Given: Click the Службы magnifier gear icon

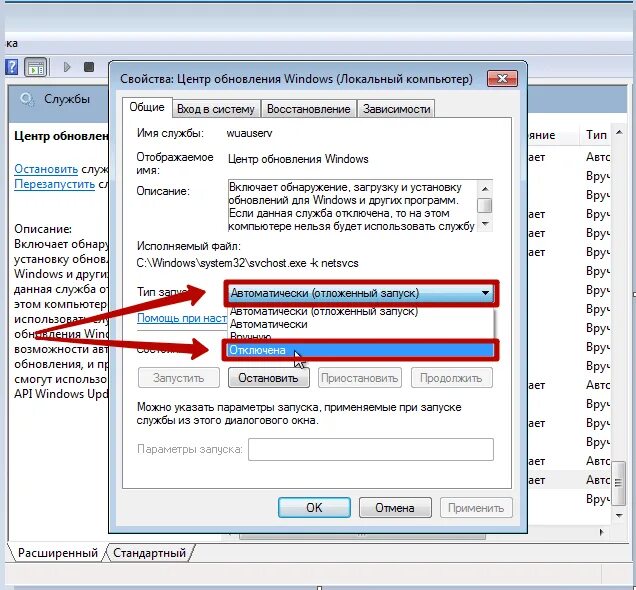Looking at the screenshot, I should click(x=27, y=99).
